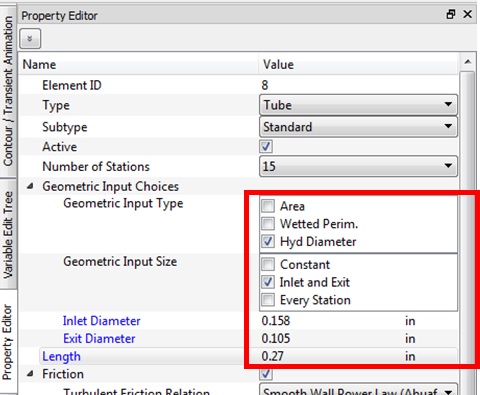Collapse the Friction group
The height and width of the screenshot is (395, 480).
tap(30, 374)
